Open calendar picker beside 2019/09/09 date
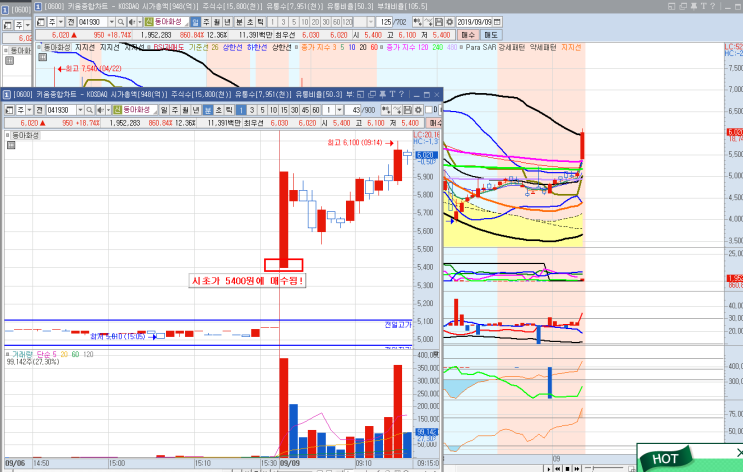 point(497,22)
